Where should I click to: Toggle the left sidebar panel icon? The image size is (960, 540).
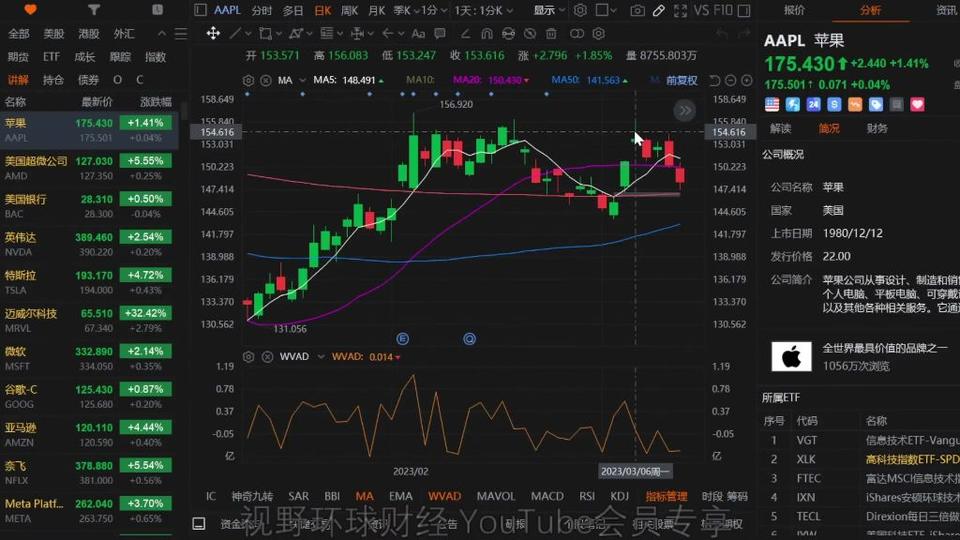point(200,10)
